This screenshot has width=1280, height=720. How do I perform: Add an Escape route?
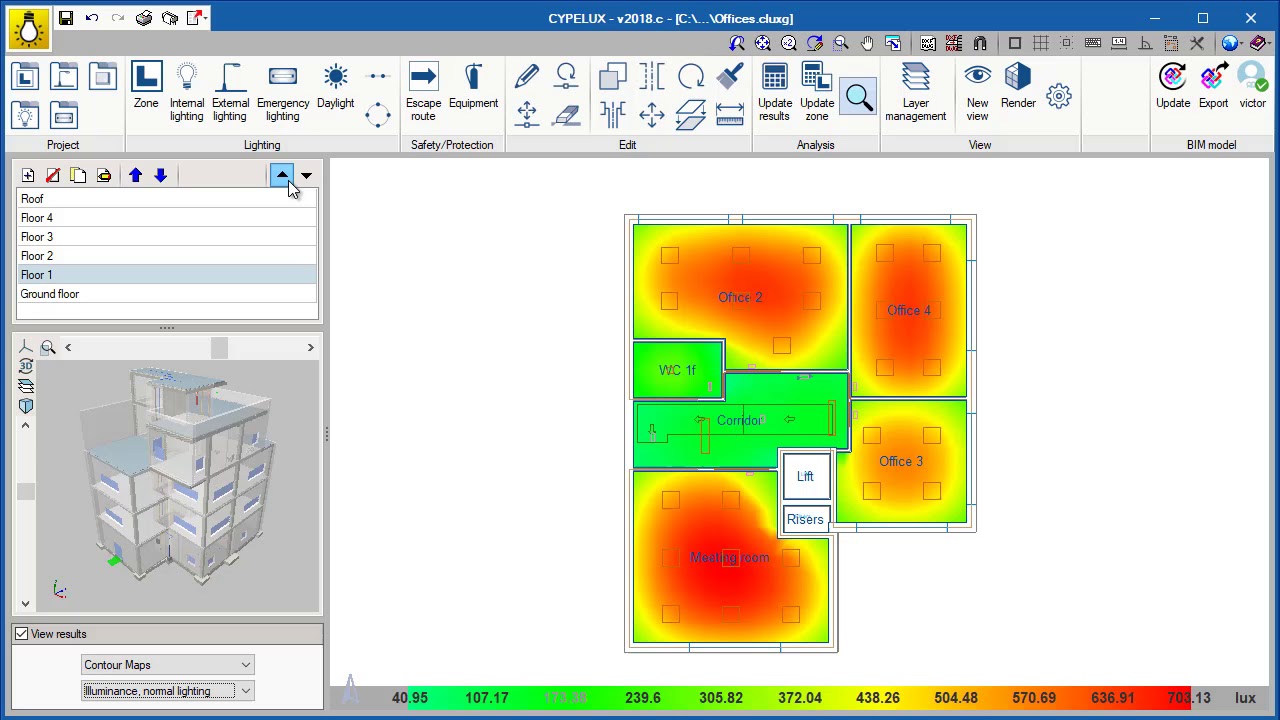click(x=423, y=92)
